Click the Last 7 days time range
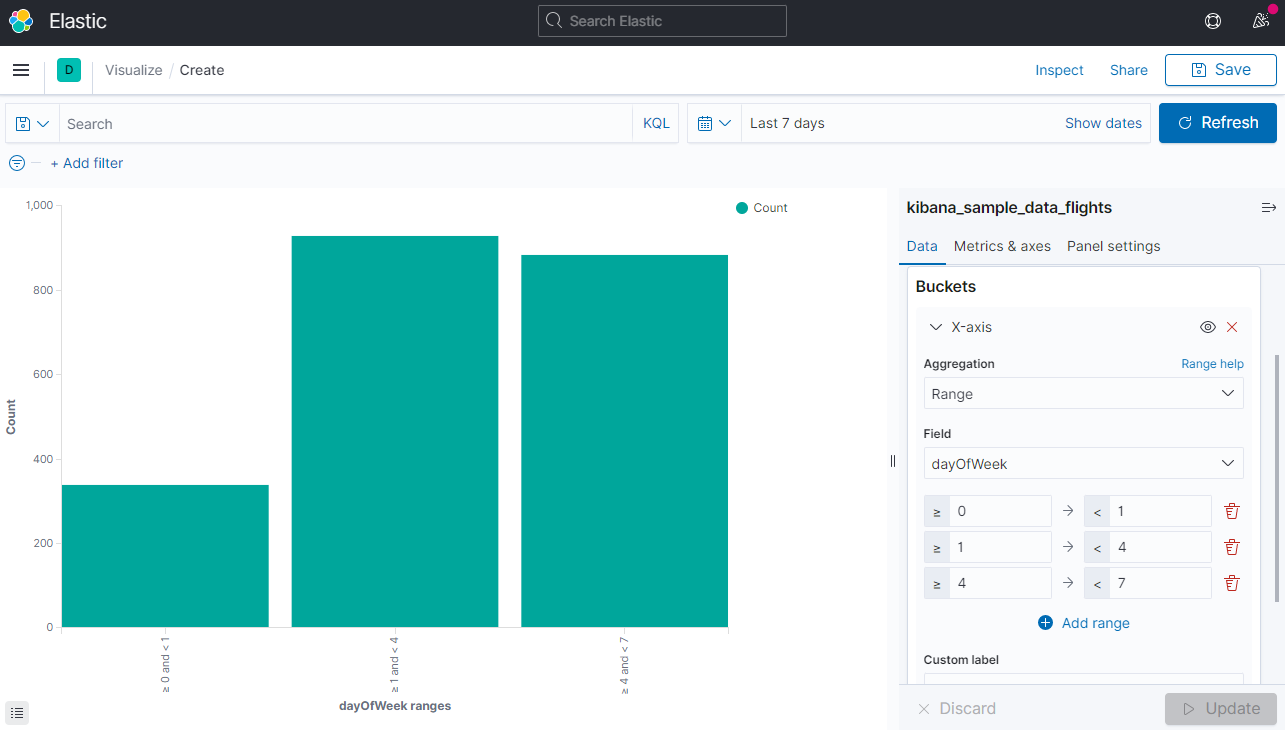The height and width of the screenshot is (730, 1285). (x=787, y=123)
